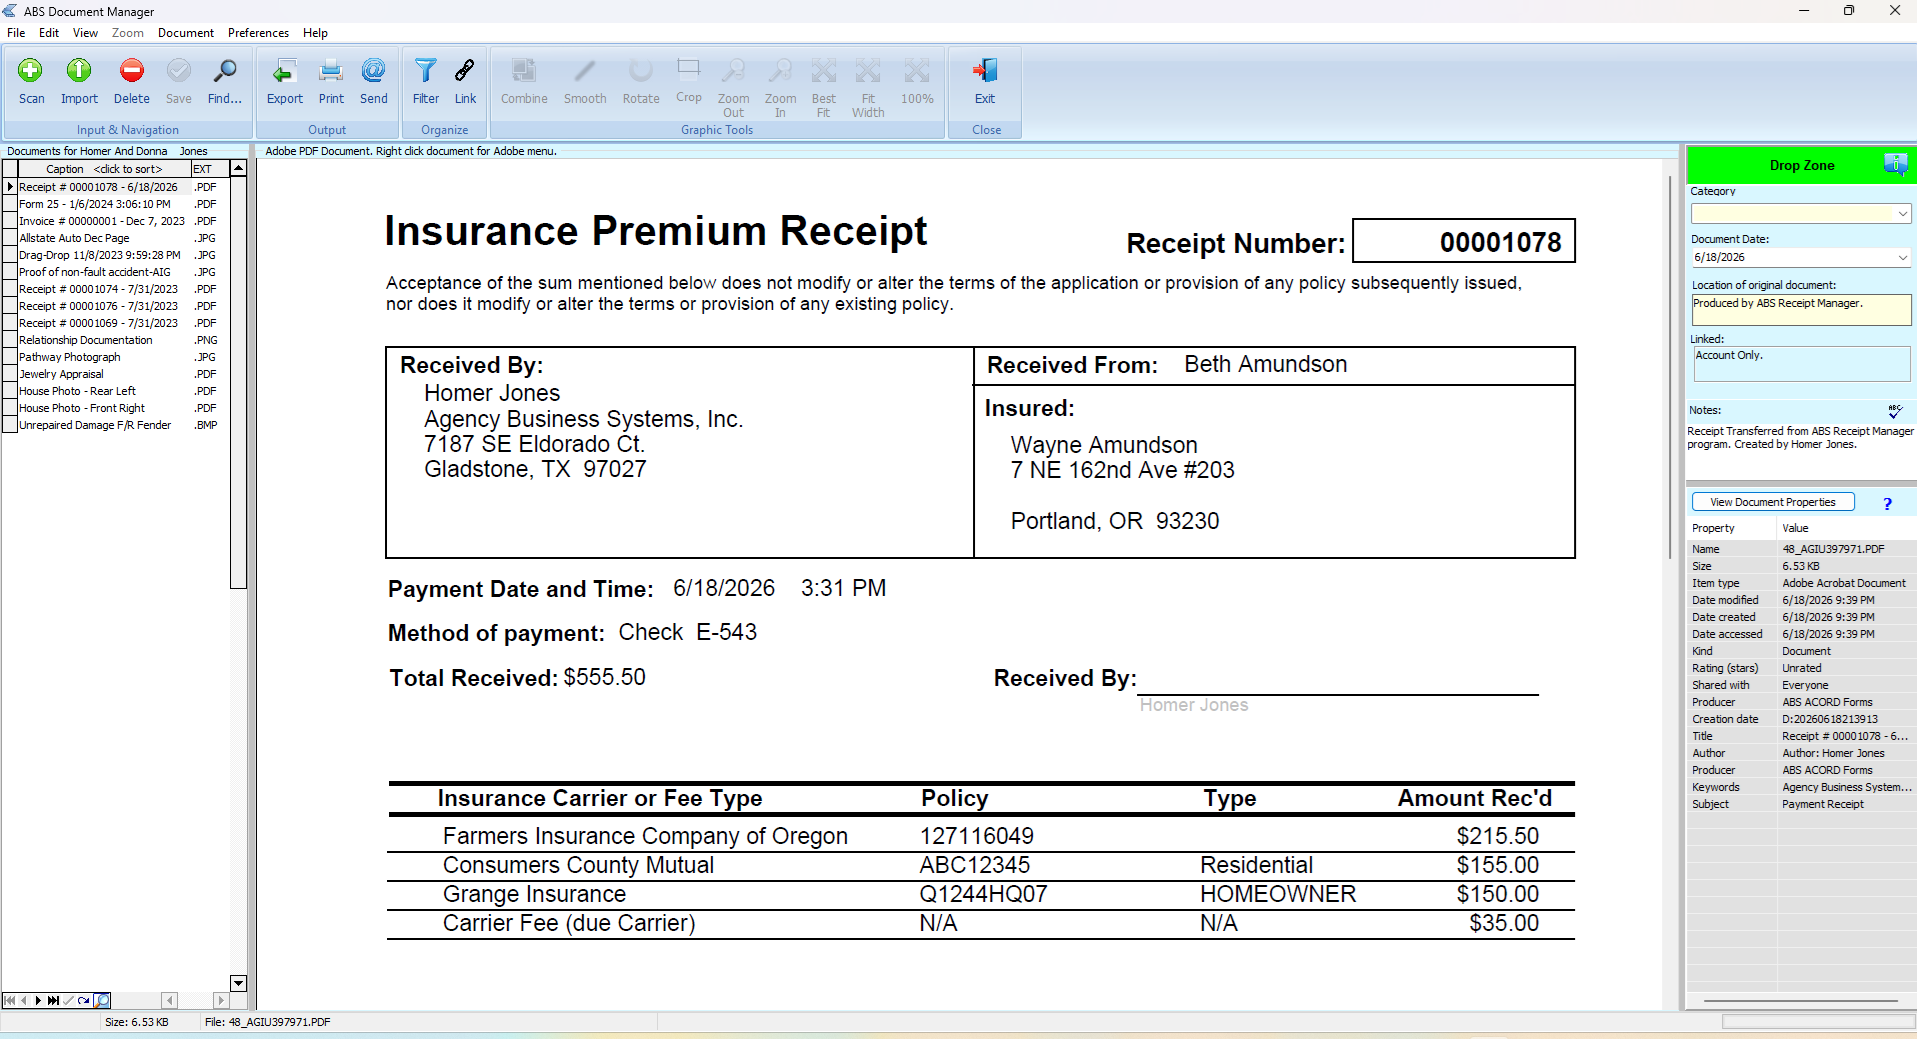Click the document list scroll down arrow
This screenshot has width=1917, height=1039.
pos(238,983)
